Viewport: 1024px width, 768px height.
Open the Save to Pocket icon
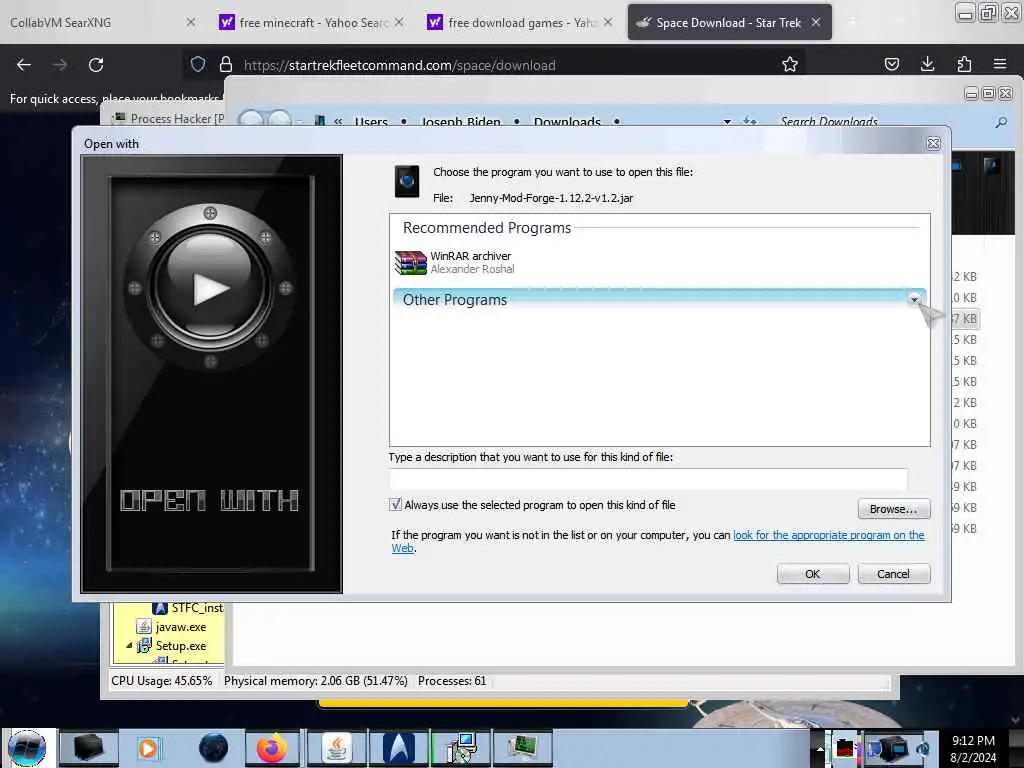pos(891,64)
